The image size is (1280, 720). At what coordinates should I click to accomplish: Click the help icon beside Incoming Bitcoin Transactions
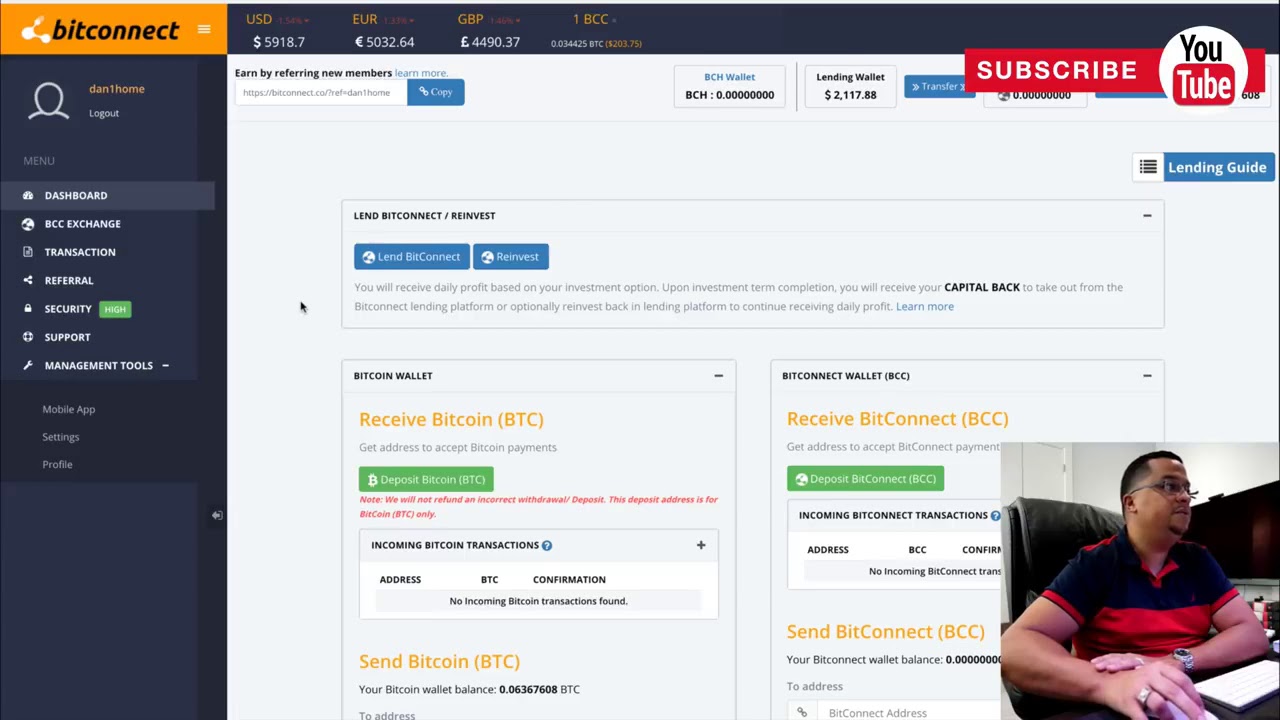click(x=547, y=545)
